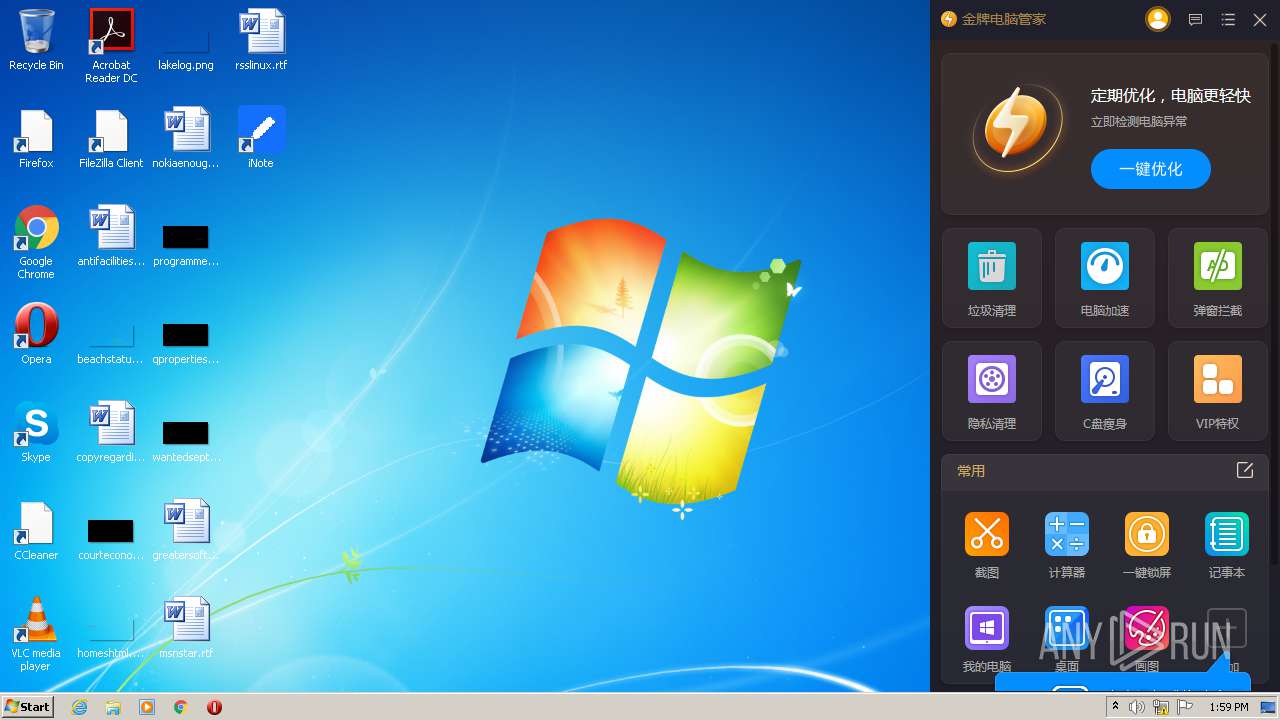This screenshot has width=1280, height=720.
Task: Launch Internet Explorer from the taskbar
Action: pyautogui.click(x=79, y=707)
